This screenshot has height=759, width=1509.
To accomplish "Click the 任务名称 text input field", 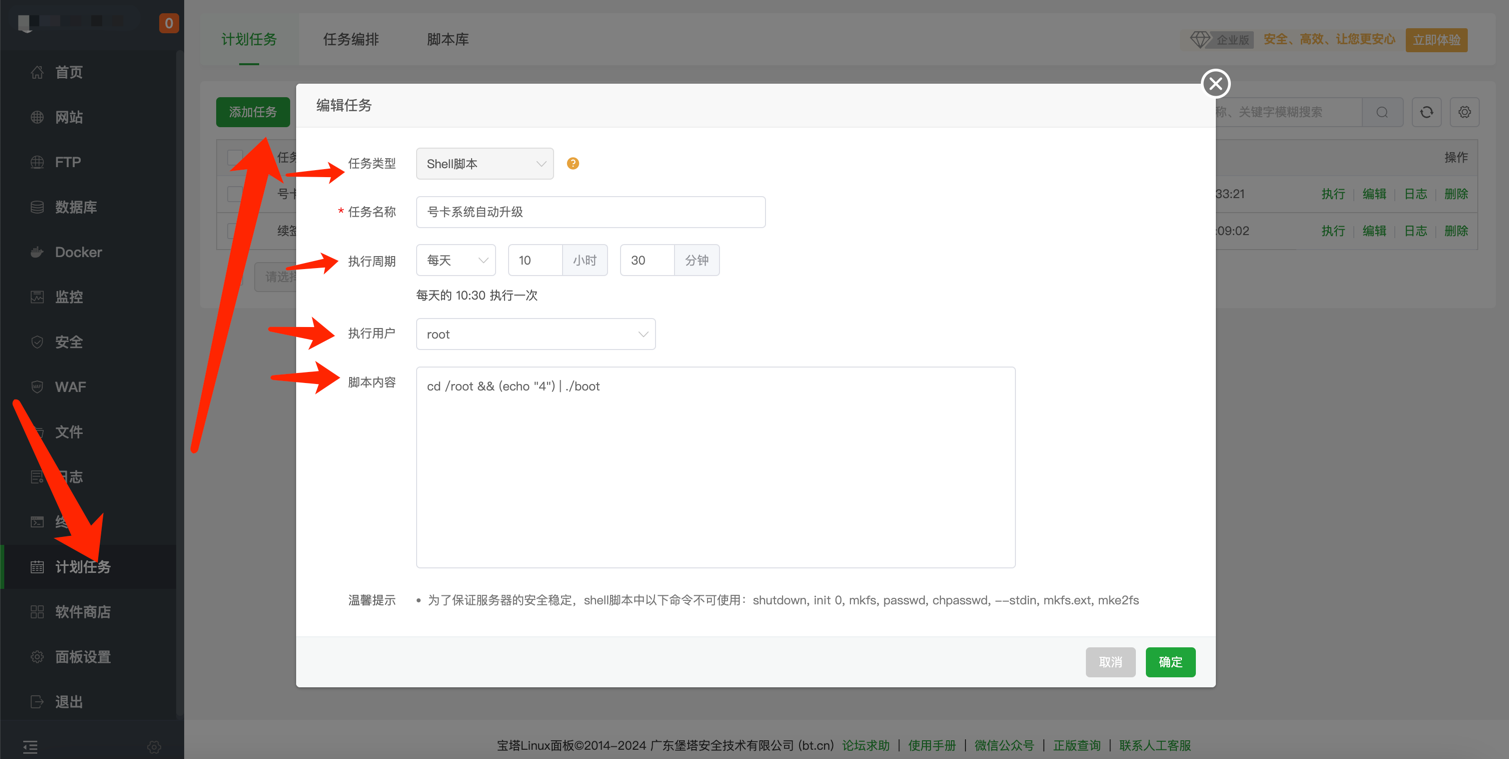I will pyautogui.click(x=590, y=212).
